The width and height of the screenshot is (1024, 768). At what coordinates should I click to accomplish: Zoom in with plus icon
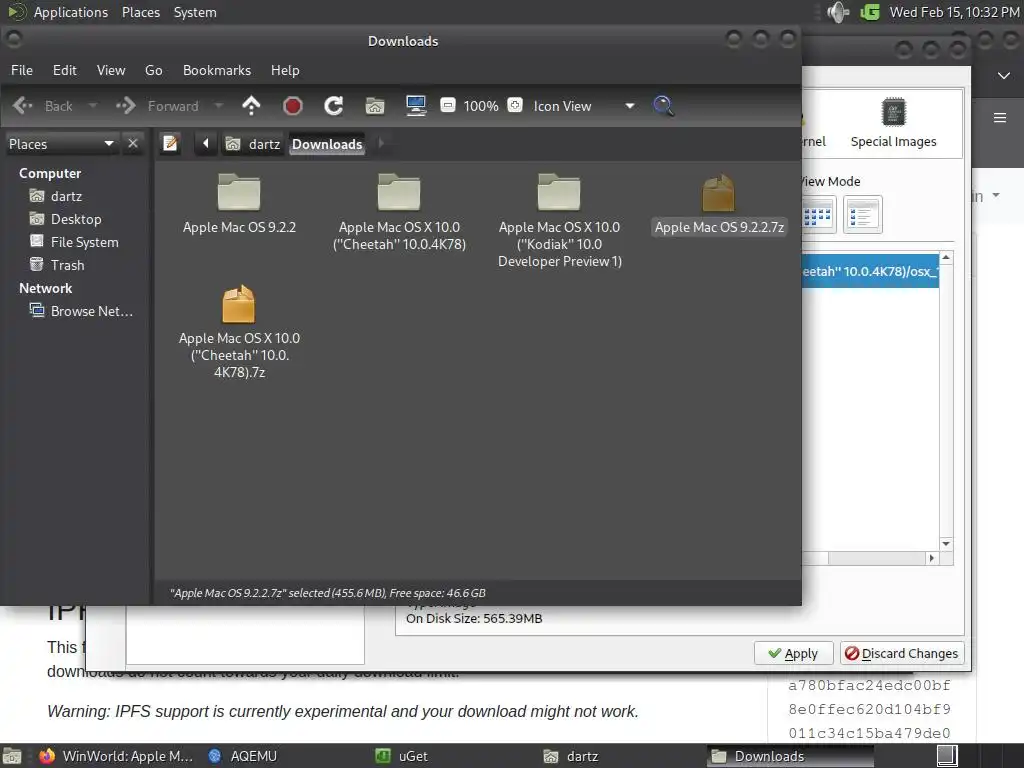(x=515, y=105)
